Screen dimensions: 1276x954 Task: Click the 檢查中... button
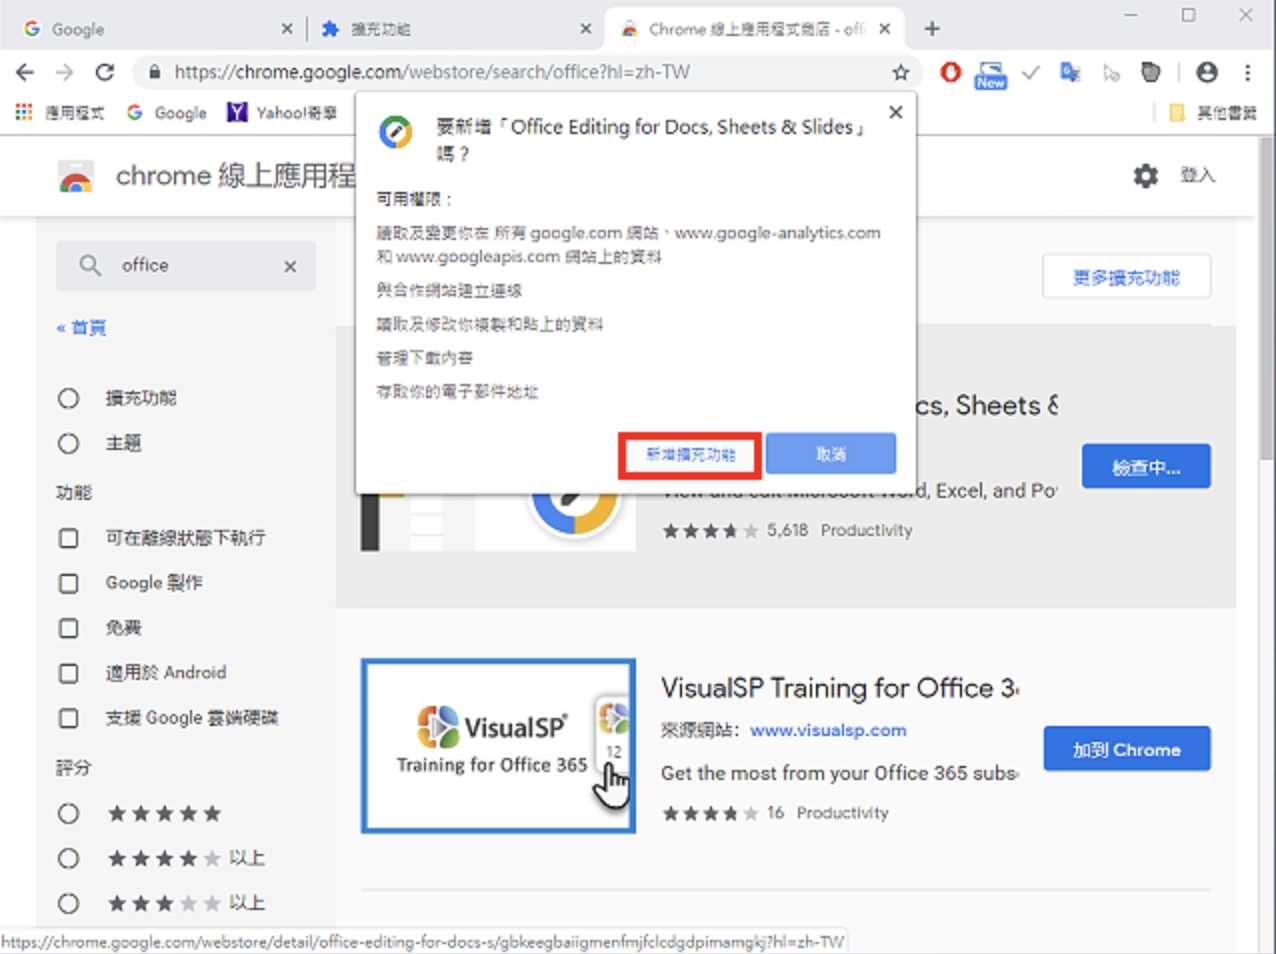(x=1146, y=467)
